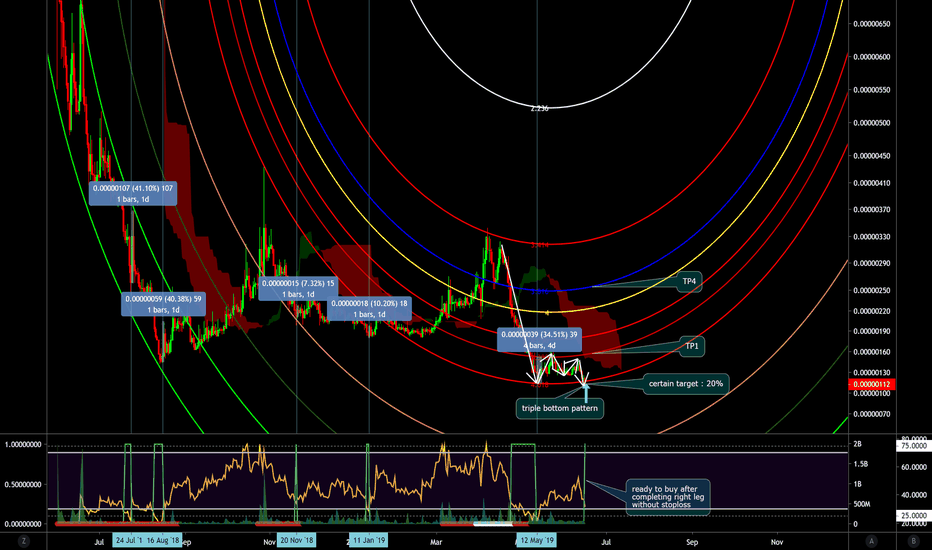932x550 pixels.
Task: Click the 0.00000070 price axis label
Action: click(x=871, y=414)
